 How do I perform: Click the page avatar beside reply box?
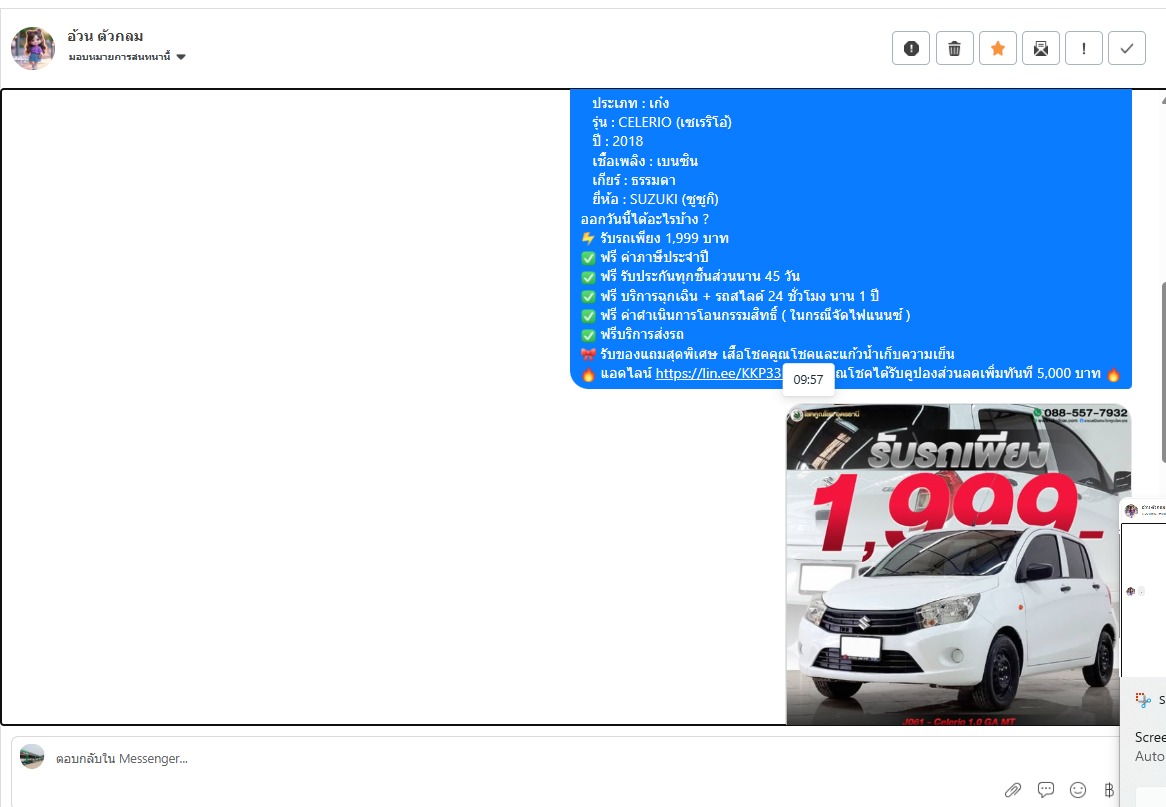click(32, 756)
